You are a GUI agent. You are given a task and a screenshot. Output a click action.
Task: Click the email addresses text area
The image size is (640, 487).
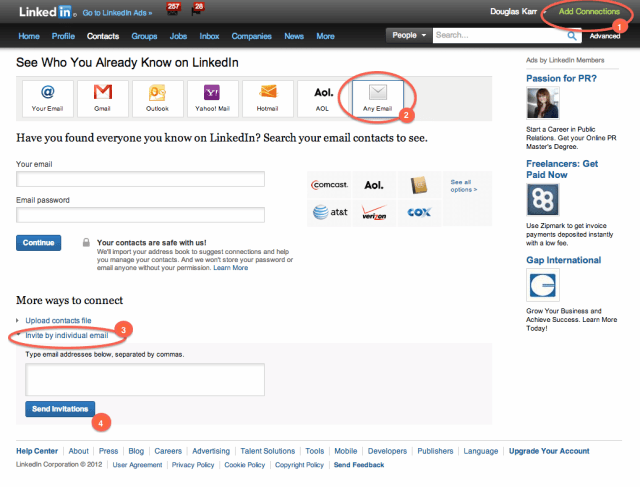click(145, 380)
